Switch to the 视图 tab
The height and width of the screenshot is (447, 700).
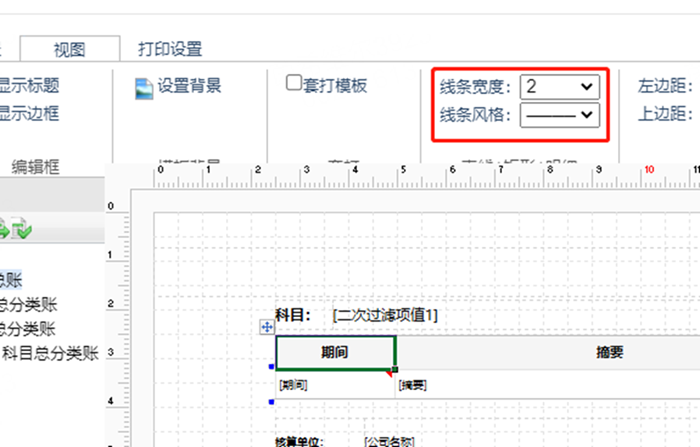70,49
